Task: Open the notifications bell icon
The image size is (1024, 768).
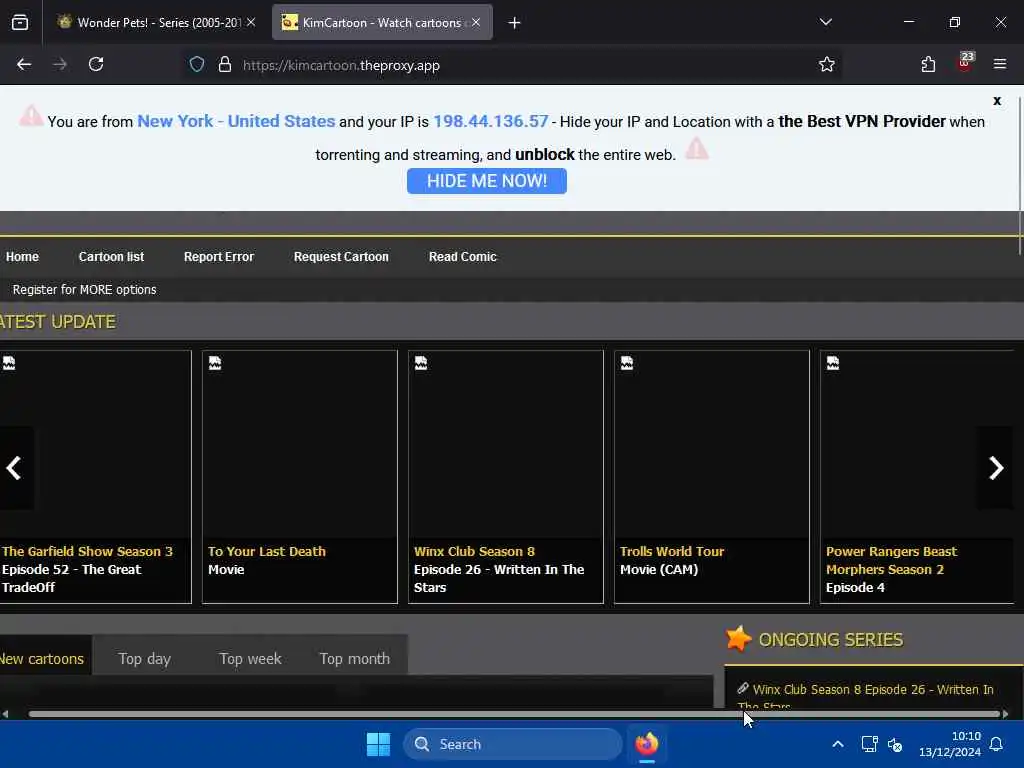Action: tap(996, 744)
